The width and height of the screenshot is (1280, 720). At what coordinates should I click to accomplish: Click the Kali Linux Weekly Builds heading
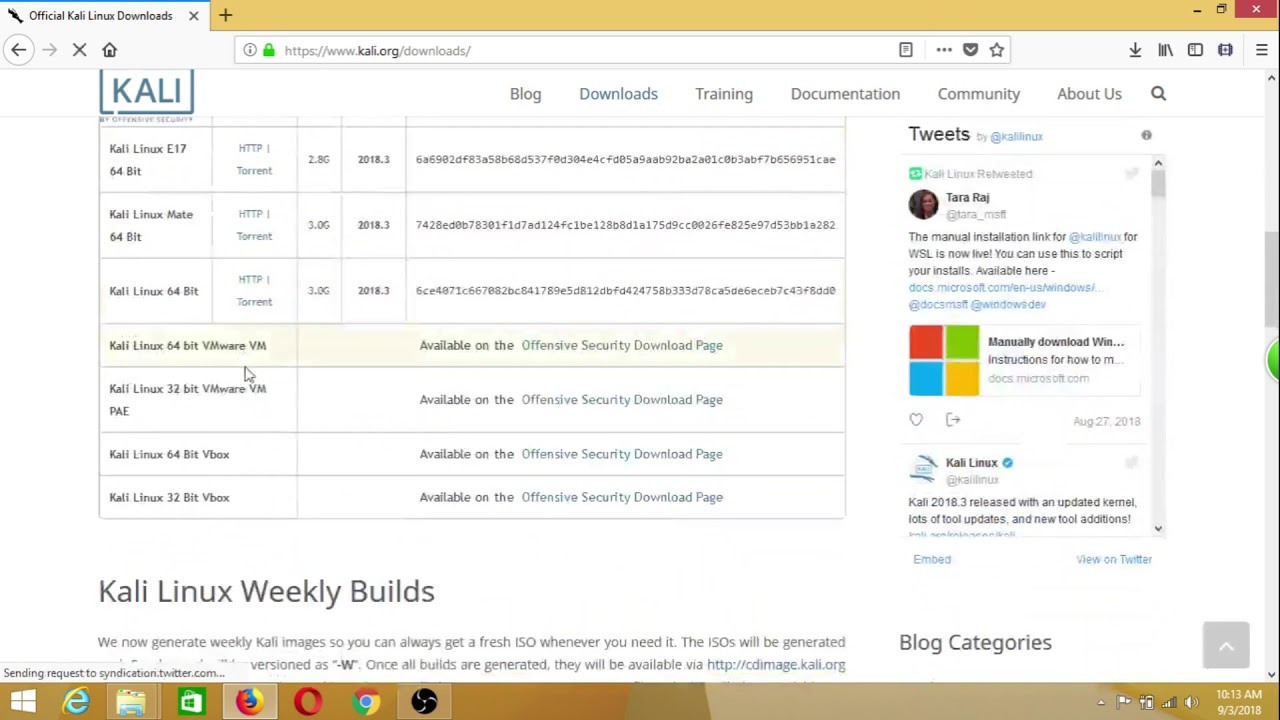click(266, 591)
